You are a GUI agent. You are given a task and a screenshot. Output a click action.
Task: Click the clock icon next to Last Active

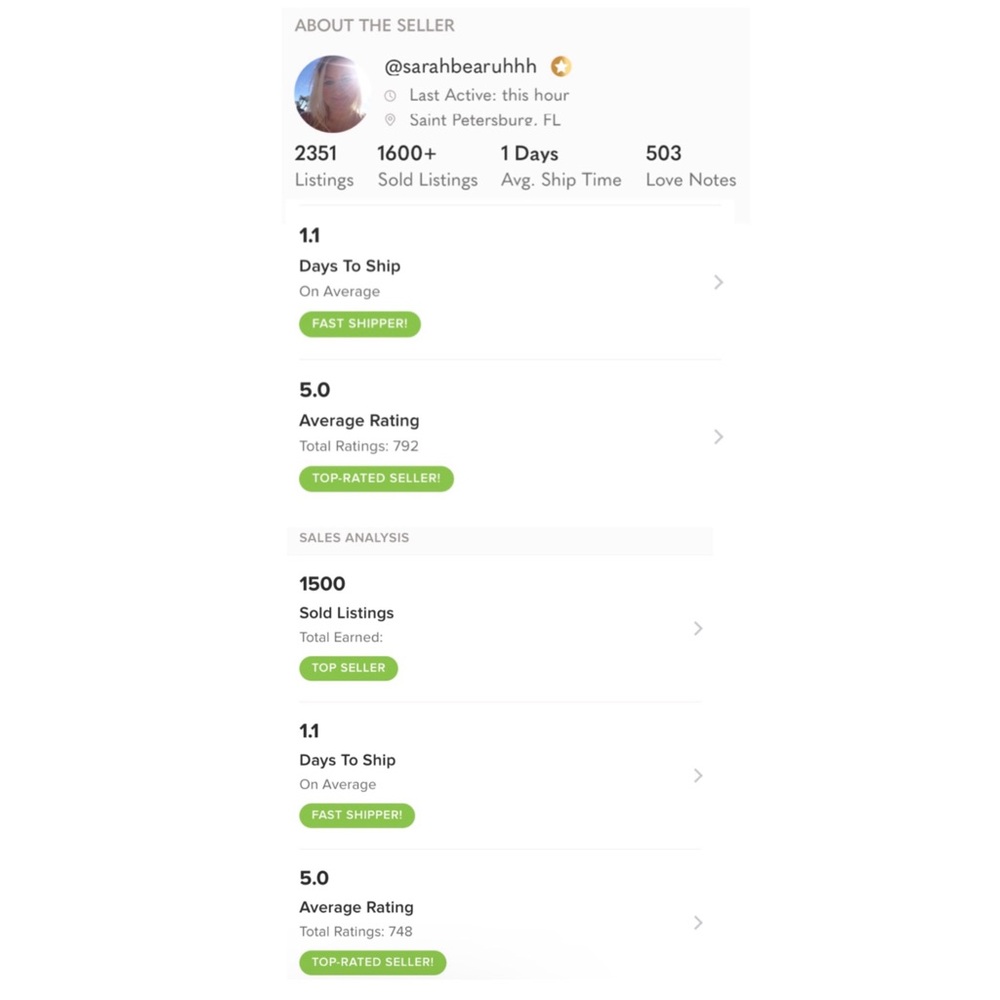(390, 96)
